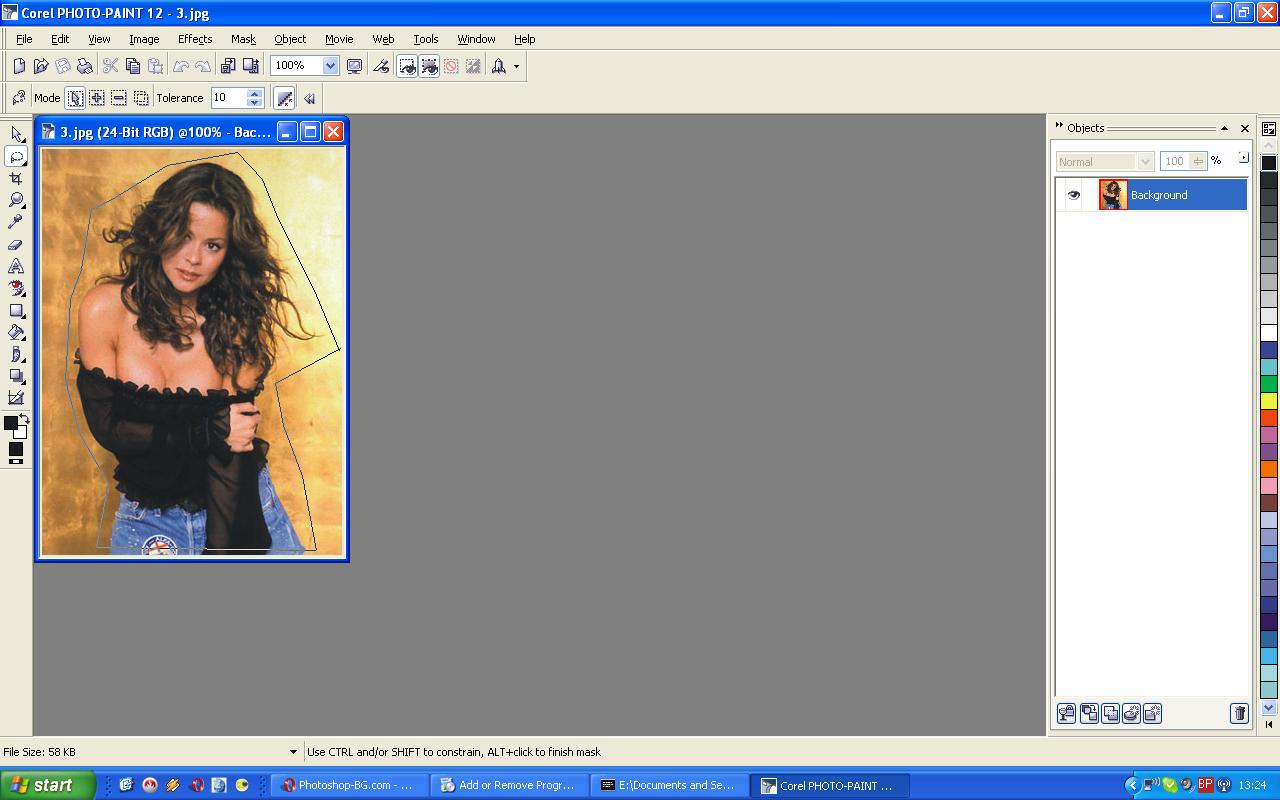Image resolution: width=1280 pixels, height=800 pixels.
Task: Select the Eyedropper tool
Action: click(x=16, y=222)
